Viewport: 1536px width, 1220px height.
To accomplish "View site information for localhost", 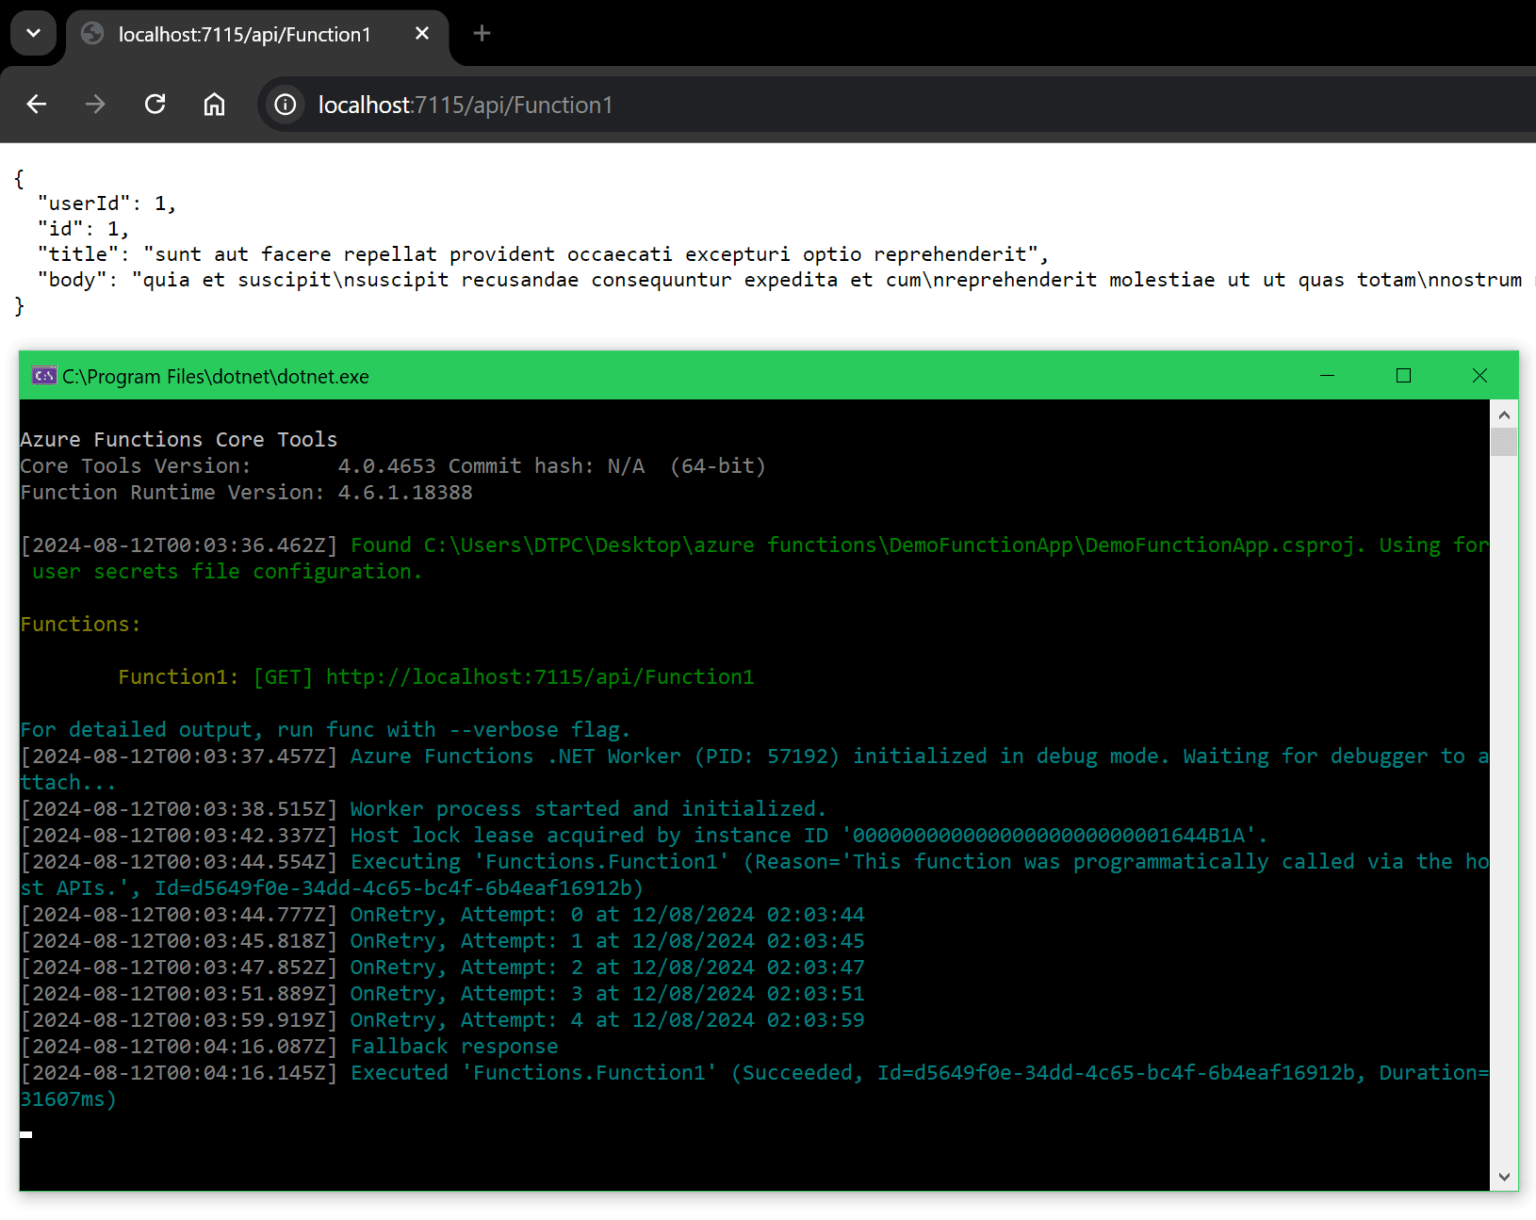I will pyautogui.click(x=285, y=104).
